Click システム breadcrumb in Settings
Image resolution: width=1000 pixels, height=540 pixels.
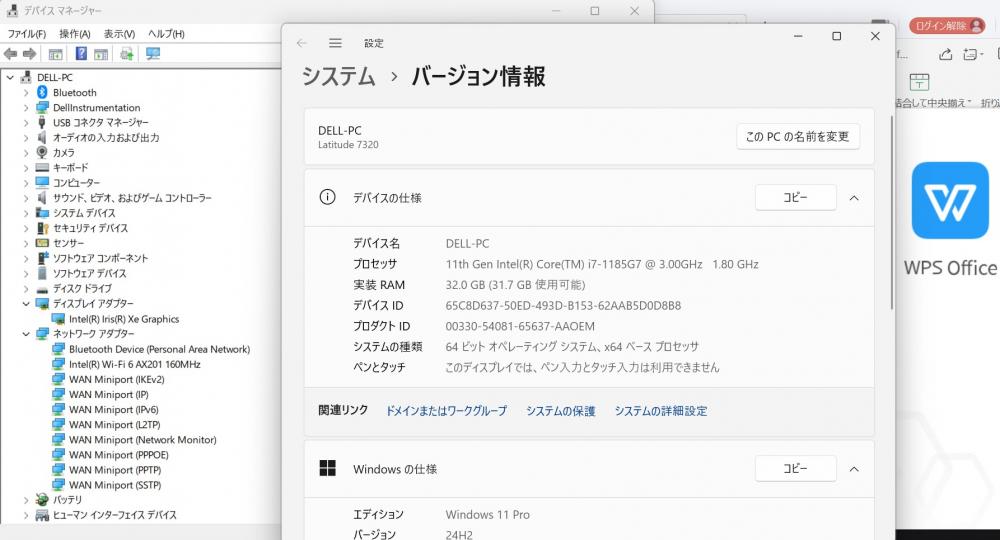pyautogui.click(x=339, y=77)
